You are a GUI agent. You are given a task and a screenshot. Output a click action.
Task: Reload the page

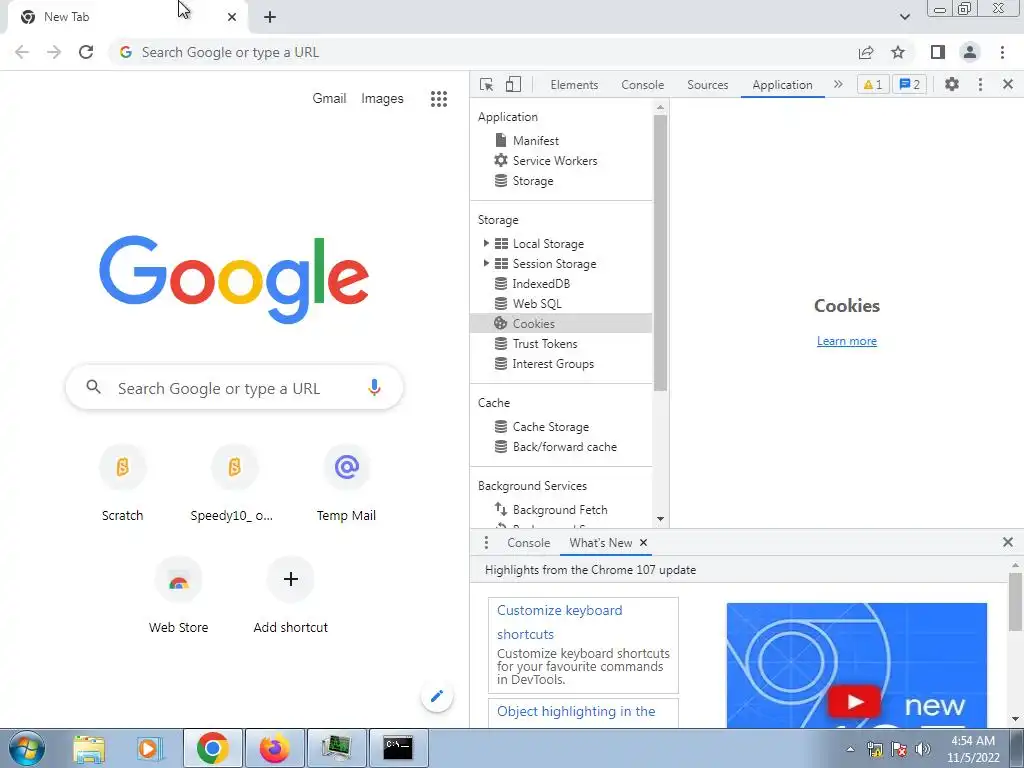(x=86, y=52)
